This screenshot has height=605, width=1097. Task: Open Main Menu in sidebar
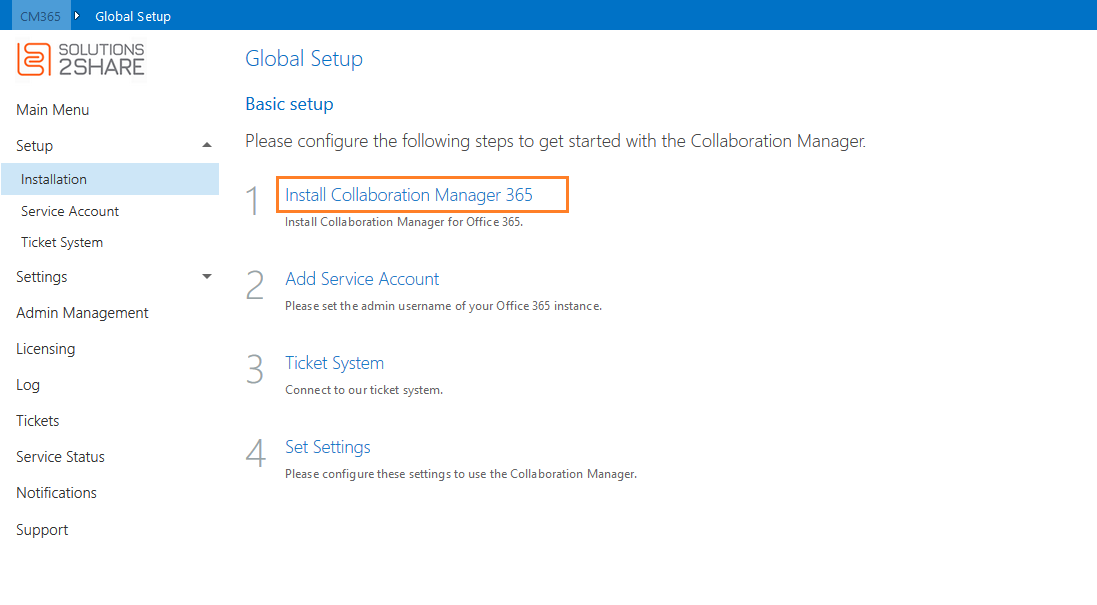point(53,110)
